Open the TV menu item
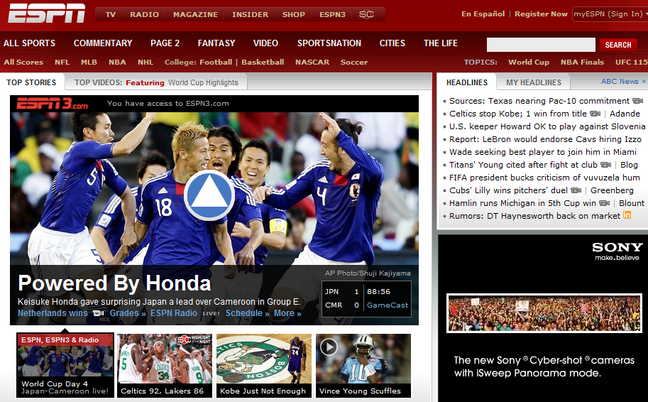The width and height of the screenshot is (648, 402). [110, 14]
